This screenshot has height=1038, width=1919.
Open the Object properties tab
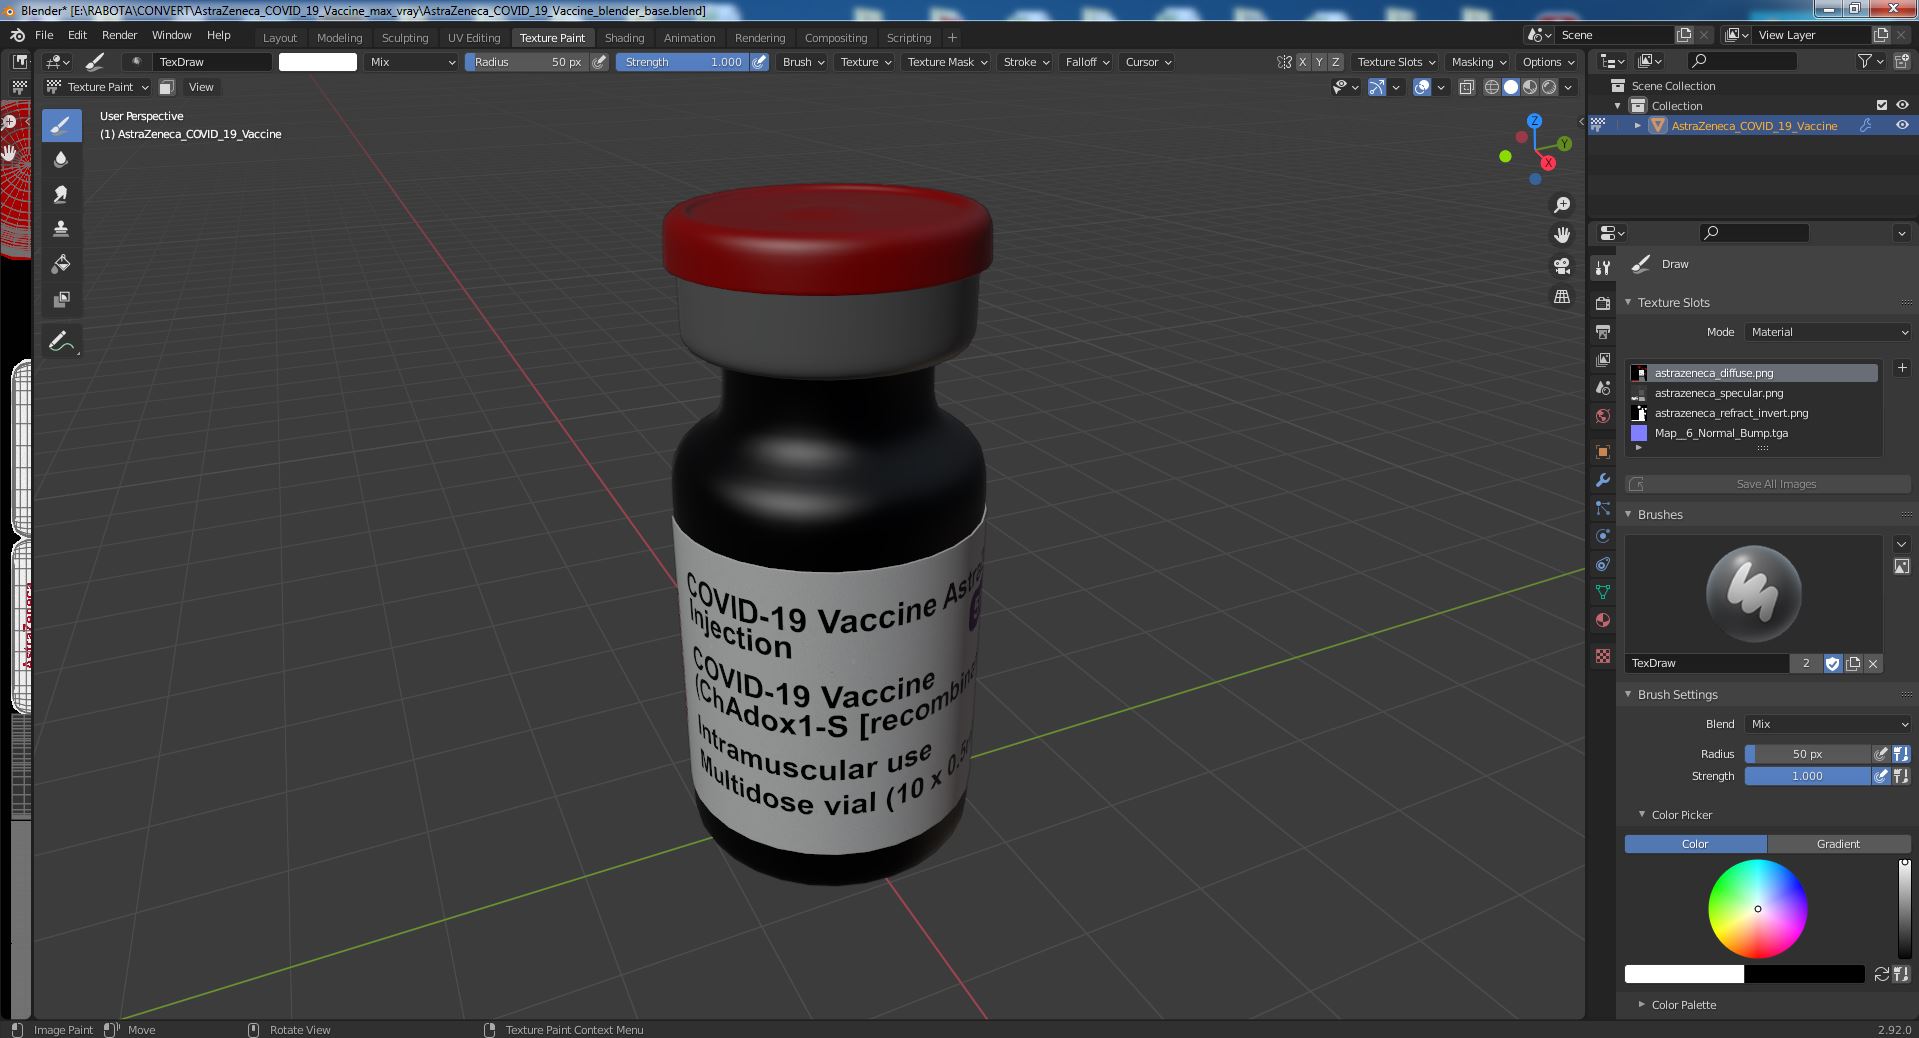[x=1603, y=452]
